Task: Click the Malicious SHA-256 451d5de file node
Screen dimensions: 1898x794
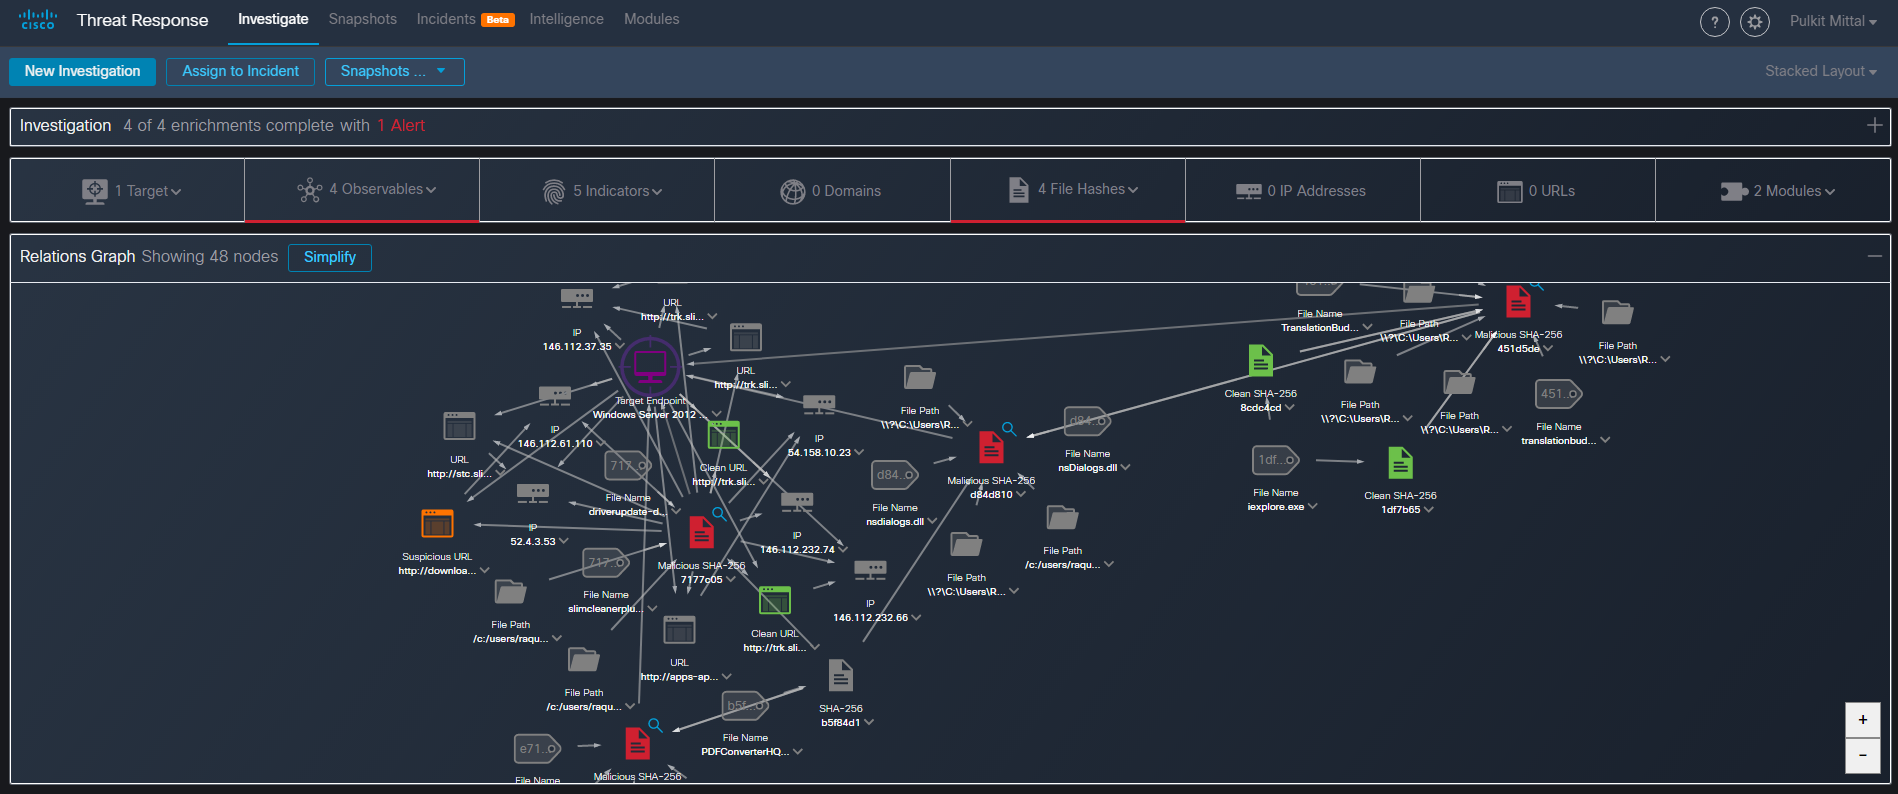Action: [x=1518, y=301]
